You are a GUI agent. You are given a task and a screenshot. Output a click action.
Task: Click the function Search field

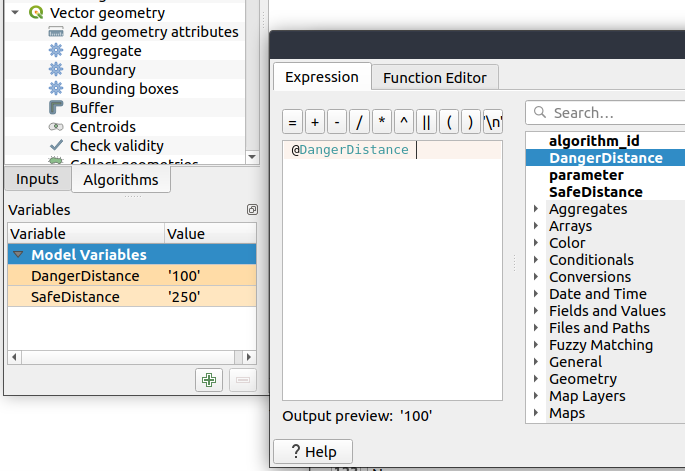point(610,113)
